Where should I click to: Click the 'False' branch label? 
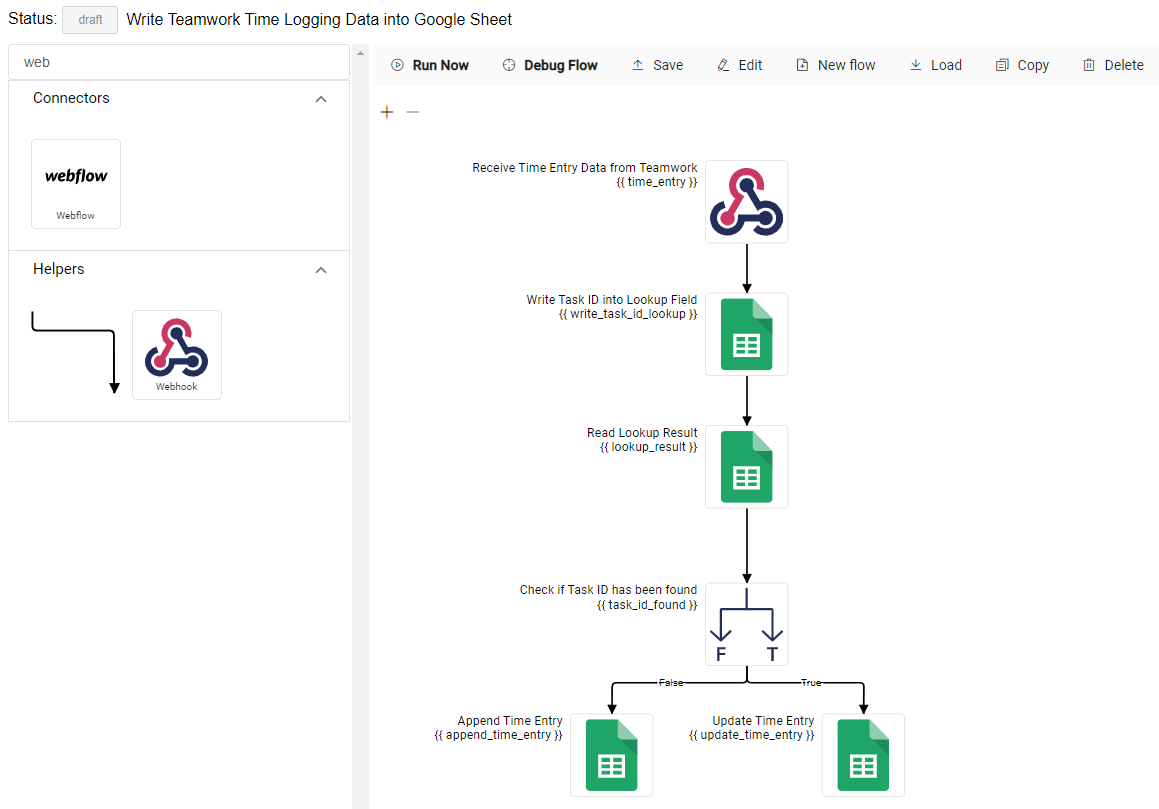(671, 683)
